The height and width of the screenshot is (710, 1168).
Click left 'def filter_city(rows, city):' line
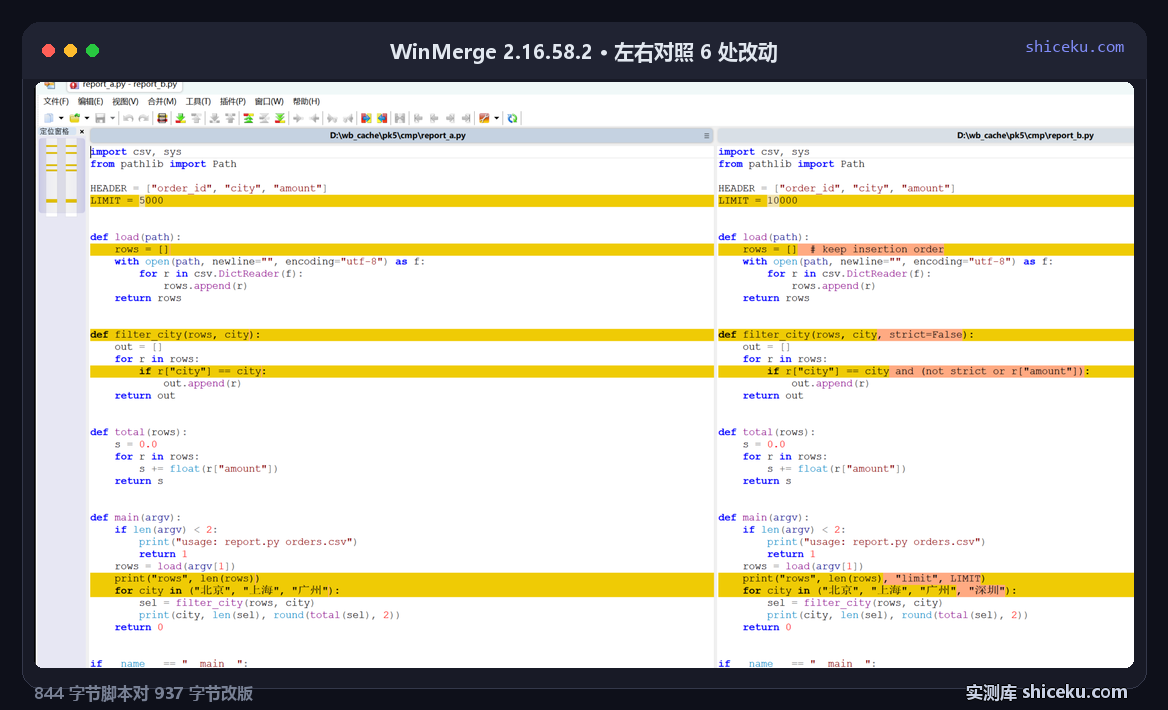pyautogui.click(x=402, y=335)
